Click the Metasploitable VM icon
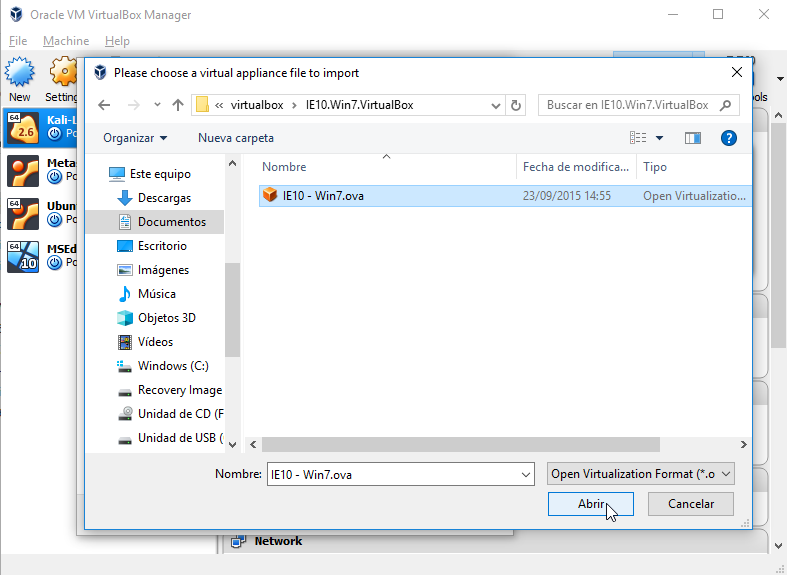The height and width of the screenshot is (575, 787). point(22,171)
